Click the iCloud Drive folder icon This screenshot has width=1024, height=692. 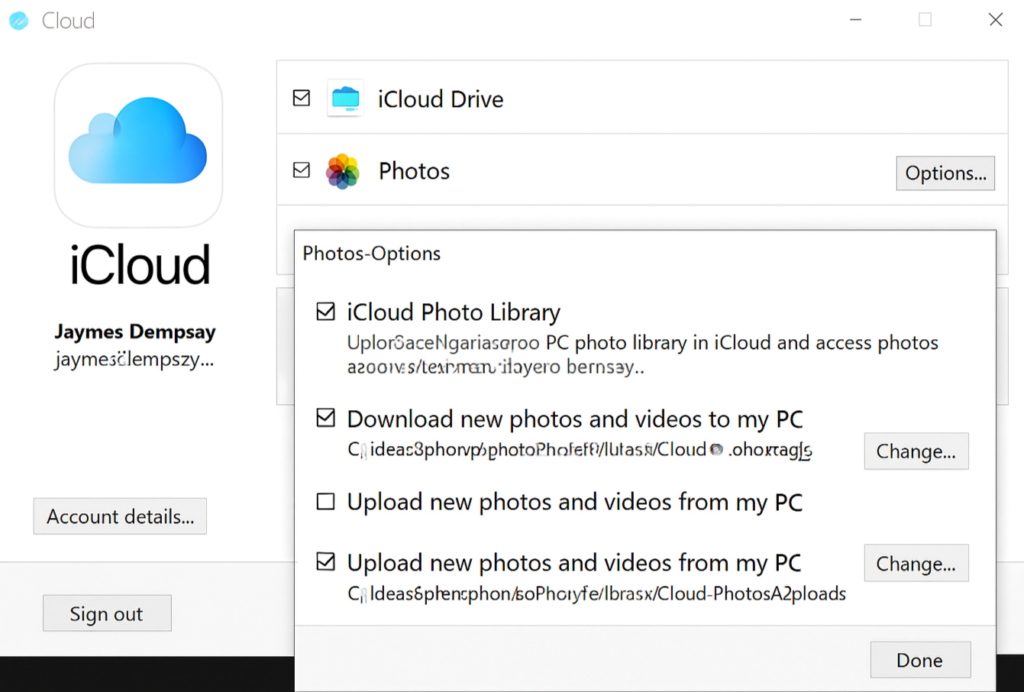tap(344, 99)
